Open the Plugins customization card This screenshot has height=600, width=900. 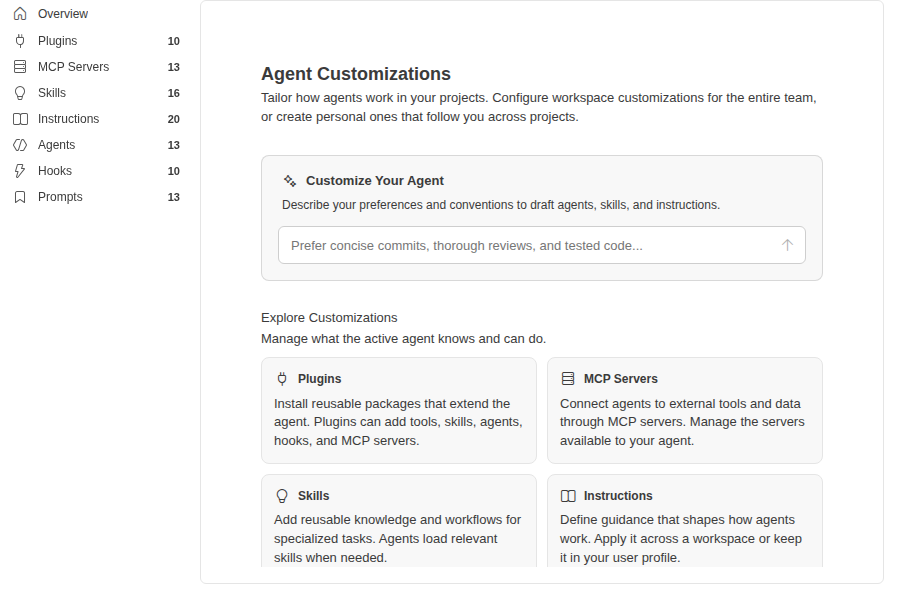[x=399, y=411]
